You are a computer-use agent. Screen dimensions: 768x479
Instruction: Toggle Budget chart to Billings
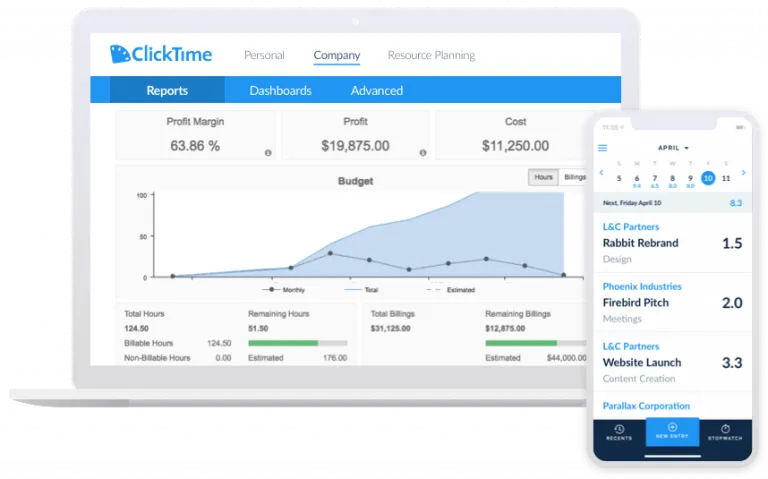(x=574, y=177)
